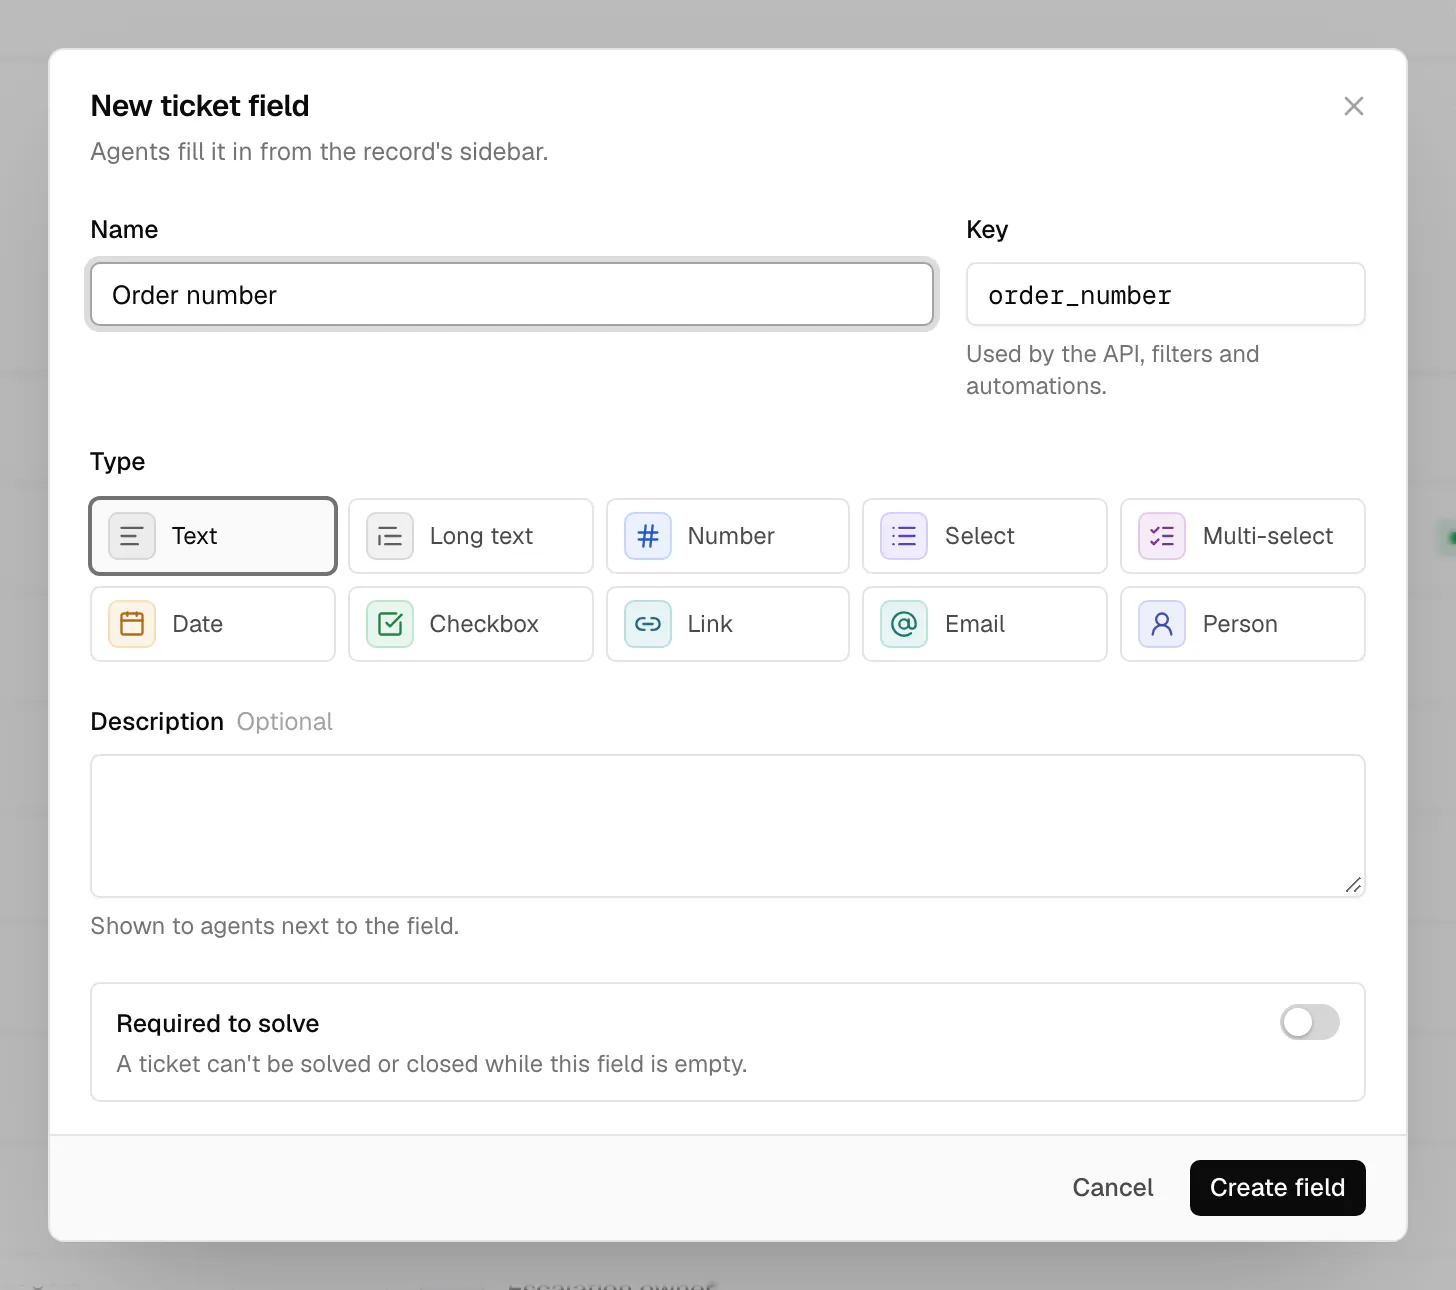This screenshot has width=1456, height=1290.
Task: Choose the Link chain icon
Action: (648, 624)
